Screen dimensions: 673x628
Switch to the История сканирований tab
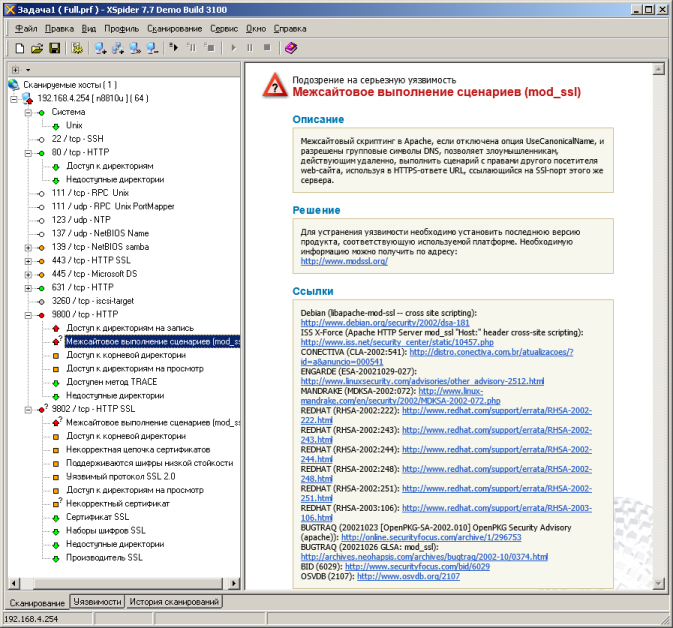click(x=174, y=602)
